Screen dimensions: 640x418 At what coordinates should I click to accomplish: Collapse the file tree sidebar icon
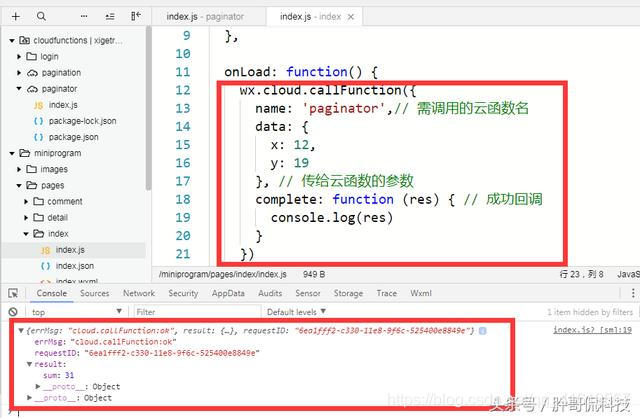click(x=136, y=16)
